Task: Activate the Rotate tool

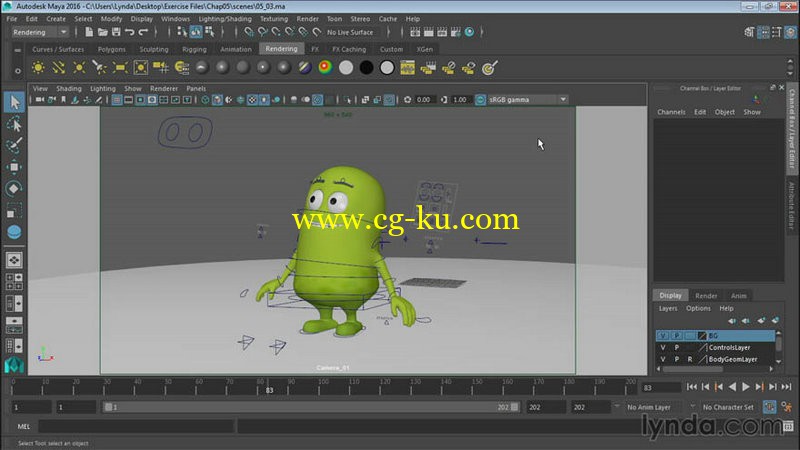Action: pyautogui.click(x=14, y=188)
